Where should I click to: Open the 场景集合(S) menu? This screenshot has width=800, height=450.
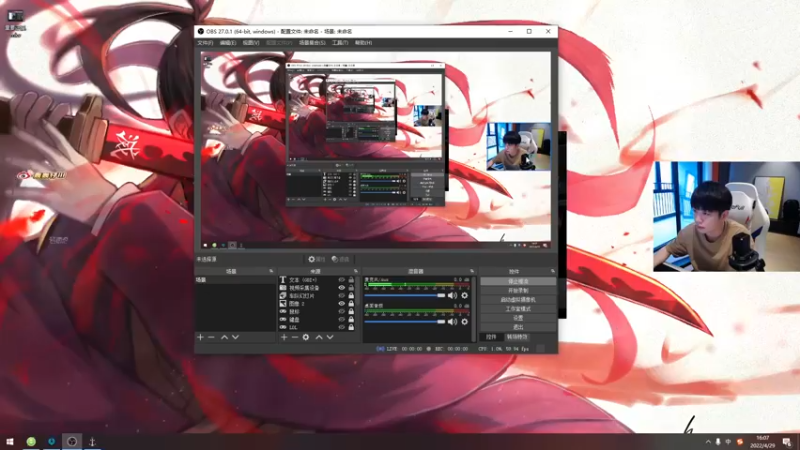point(312,43)
